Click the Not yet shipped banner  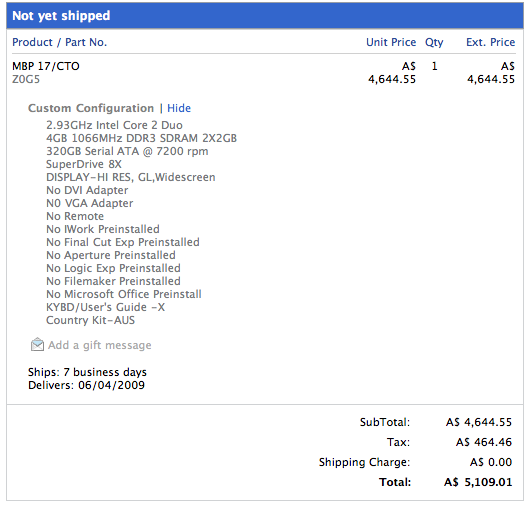tap(265, 16)
